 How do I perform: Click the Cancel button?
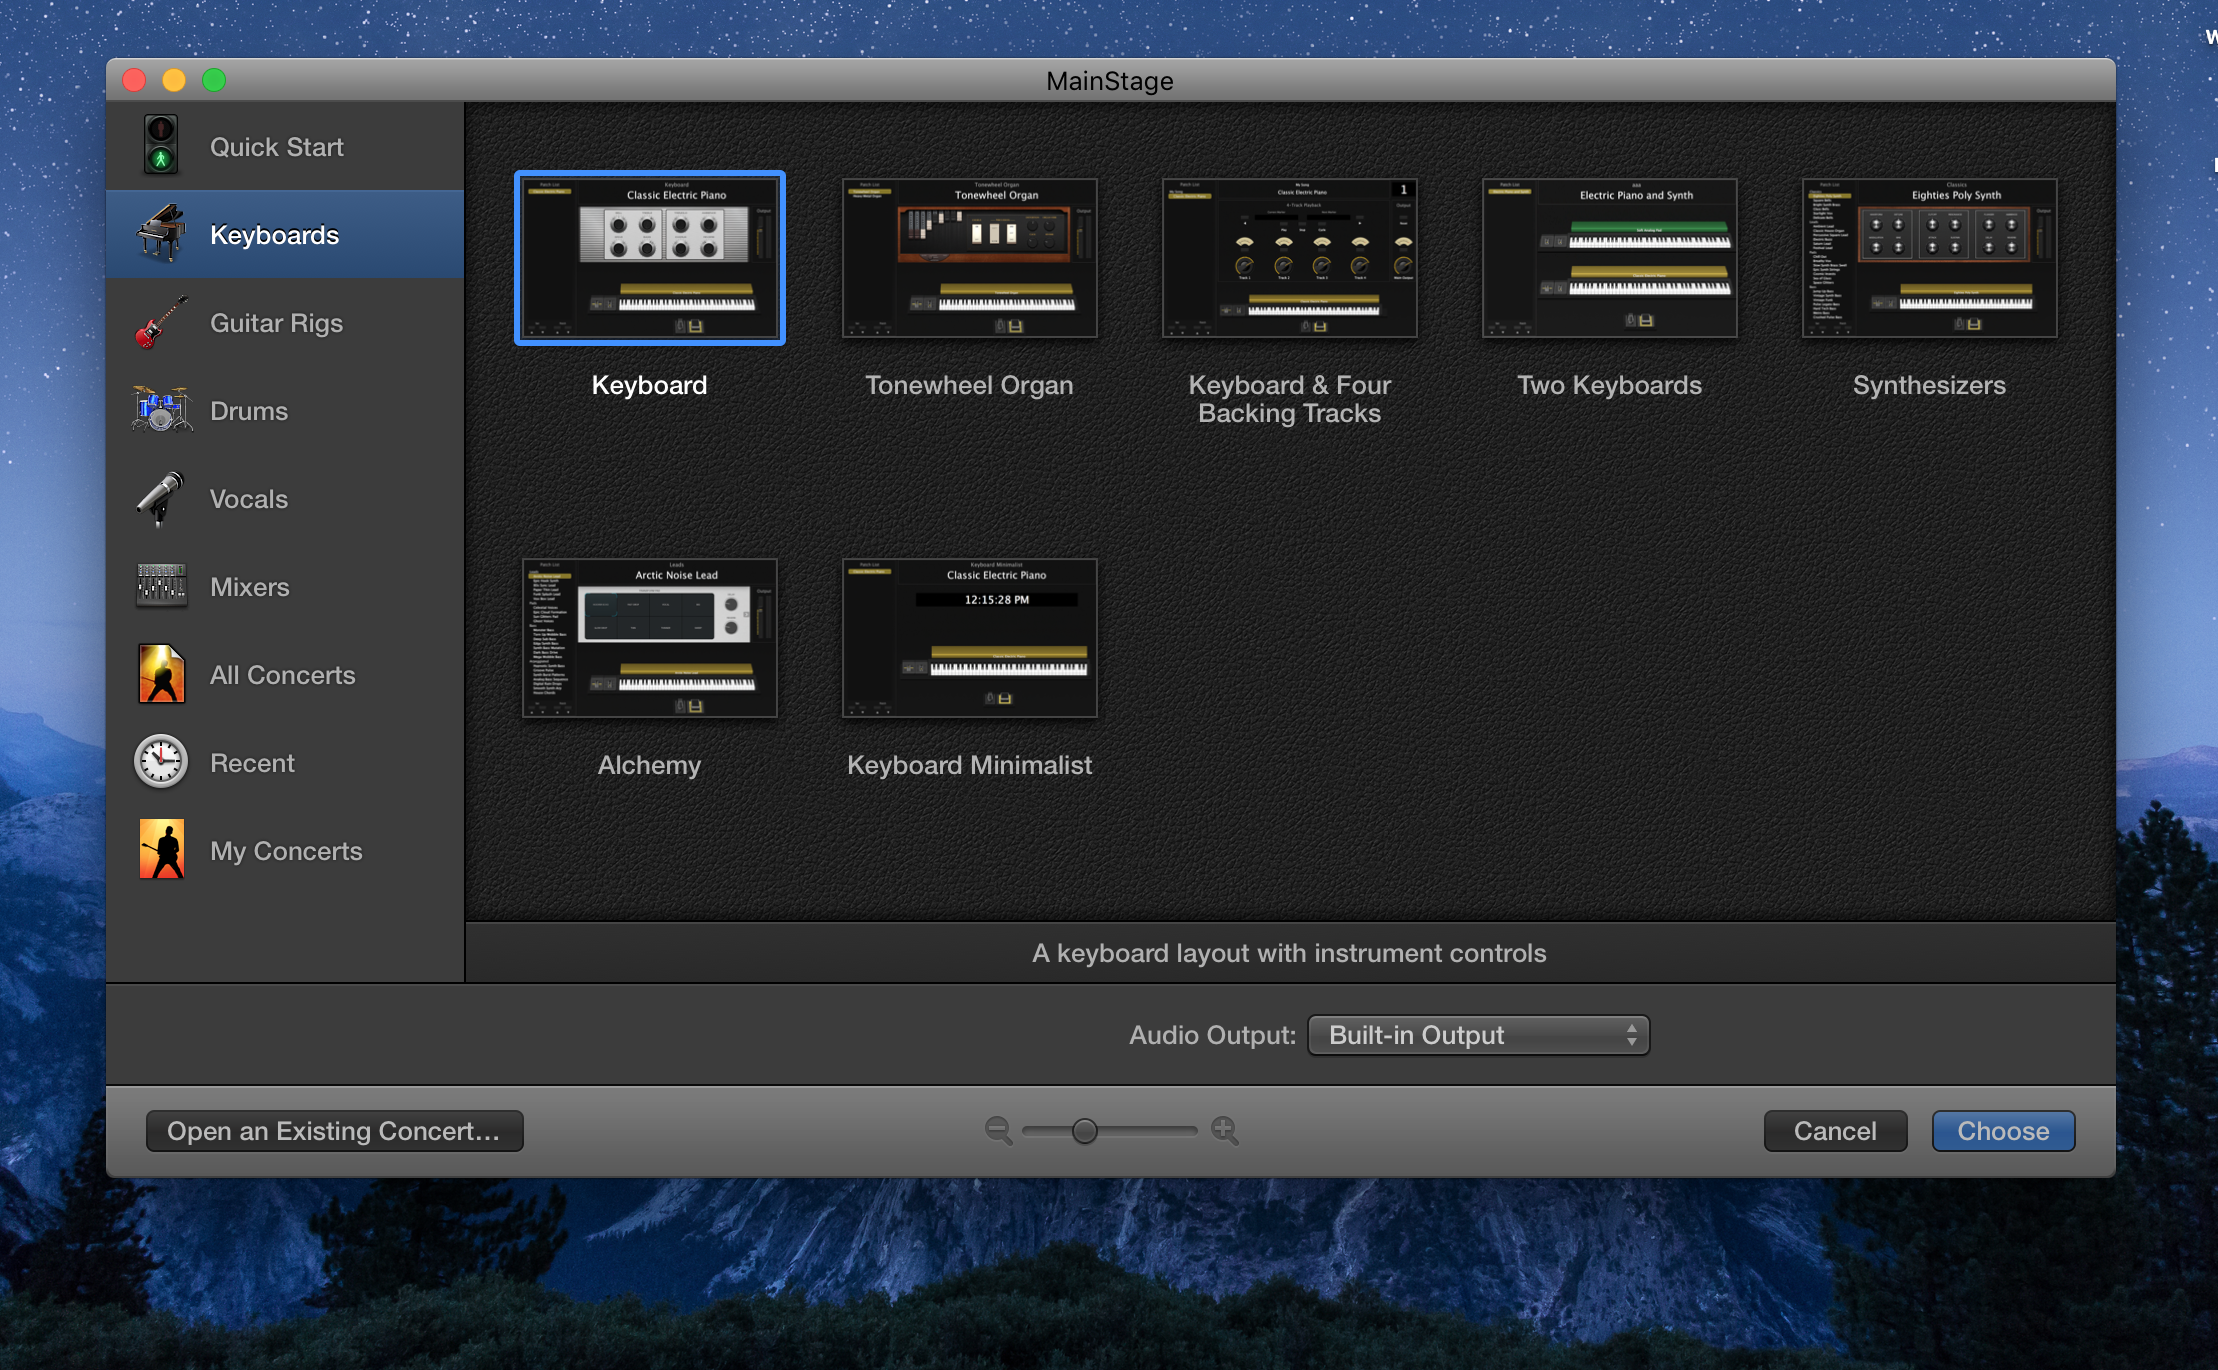coord(1835,1131)
